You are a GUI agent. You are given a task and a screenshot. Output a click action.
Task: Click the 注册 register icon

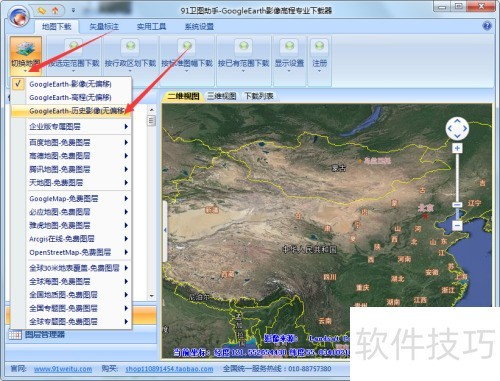pos(319,46)
